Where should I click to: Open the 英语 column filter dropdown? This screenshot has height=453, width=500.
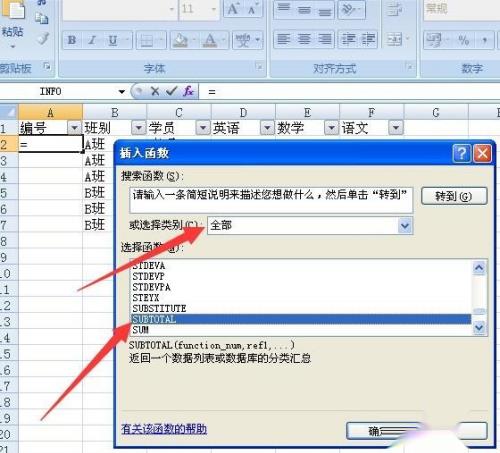click(267, 128)
